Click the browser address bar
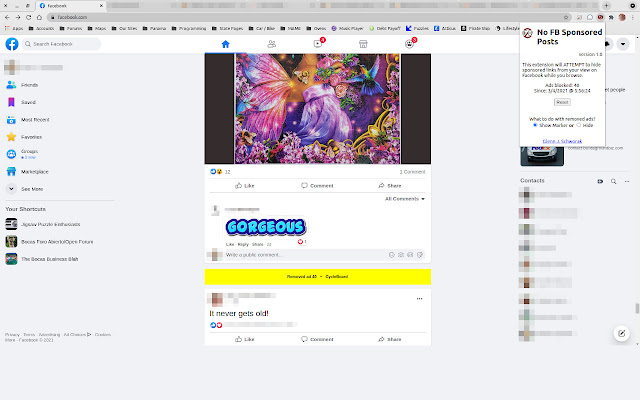This screenshot has height=400, width=640. tap(309, 17)
